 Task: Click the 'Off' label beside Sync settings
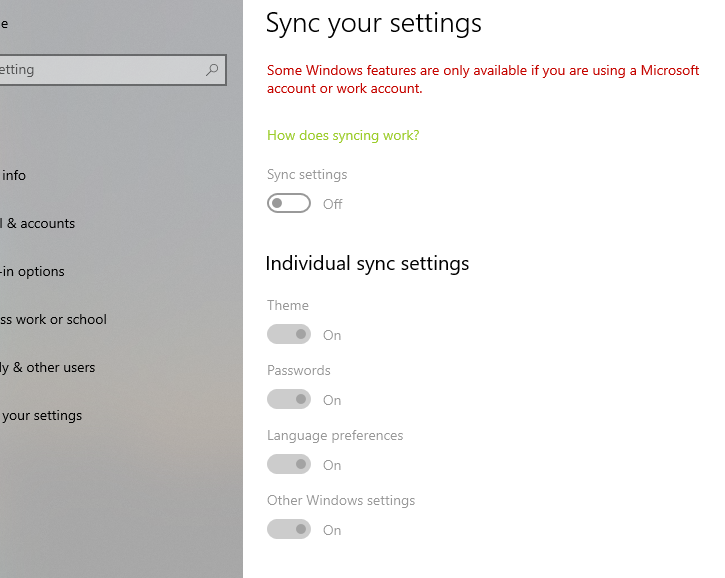point(332,204)
